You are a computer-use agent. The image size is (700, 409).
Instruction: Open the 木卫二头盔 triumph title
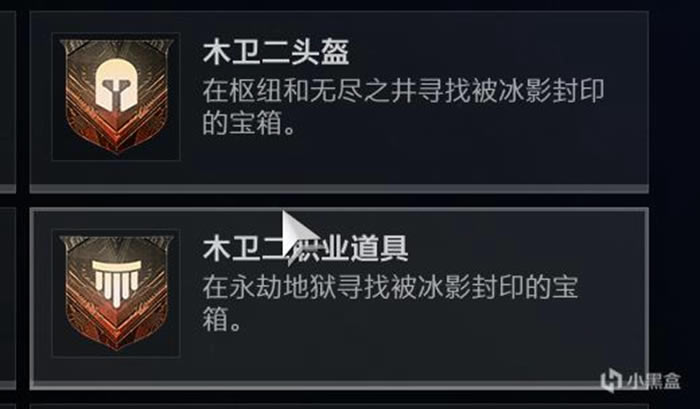(x=275, y=52)
